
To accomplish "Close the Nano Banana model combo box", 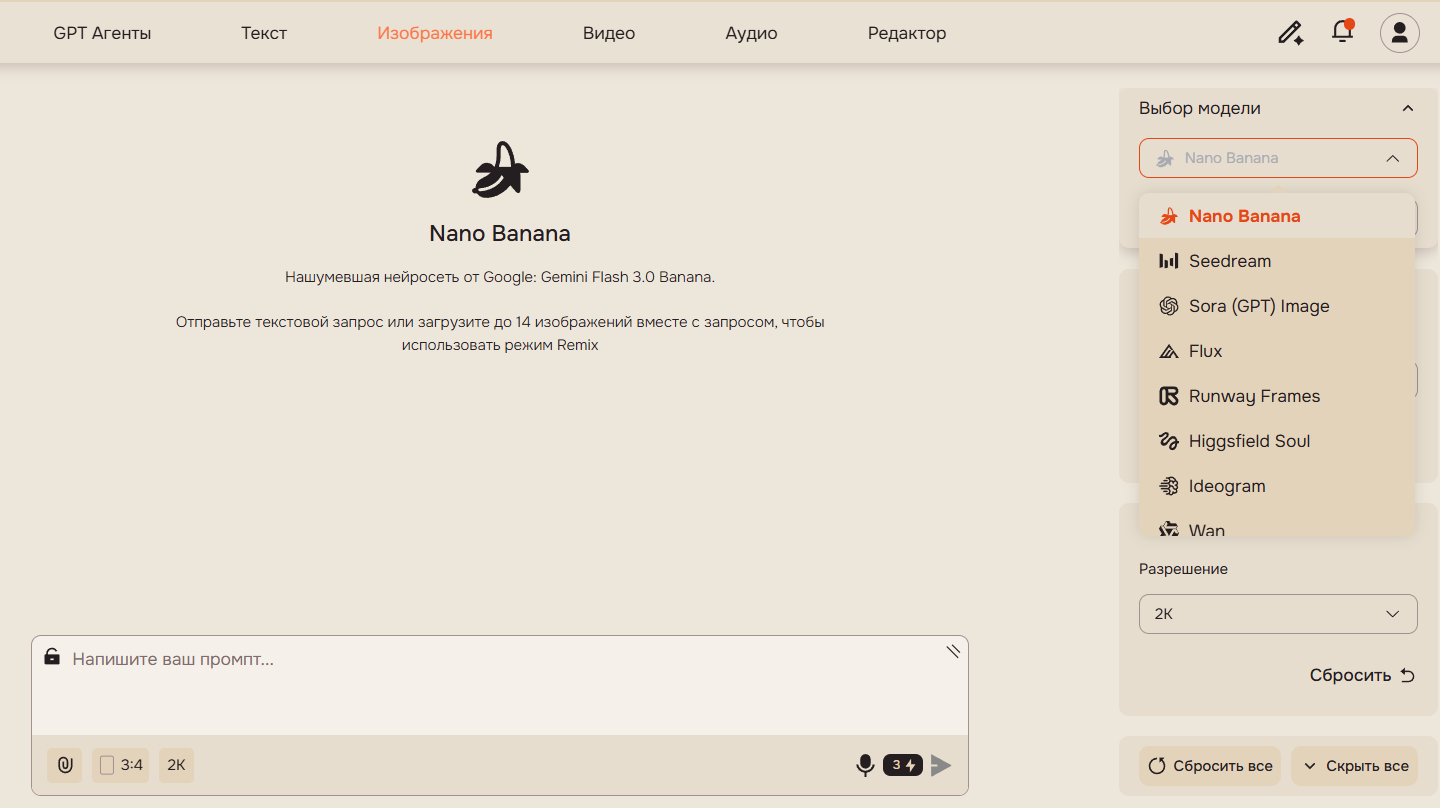I will [1278, 158].
